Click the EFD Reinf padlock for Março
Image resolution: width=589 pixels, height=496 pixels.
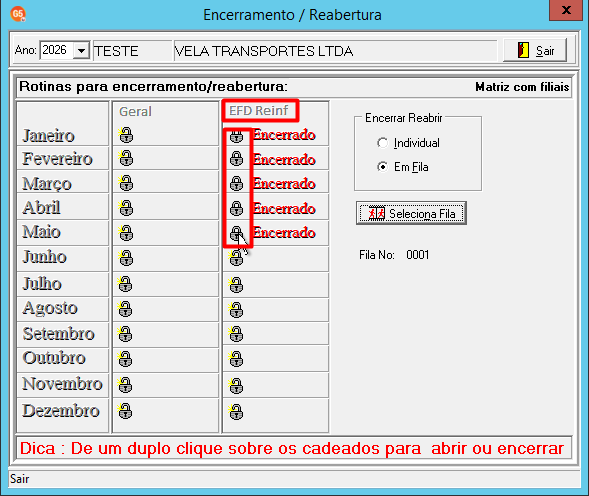pos(236,183)
